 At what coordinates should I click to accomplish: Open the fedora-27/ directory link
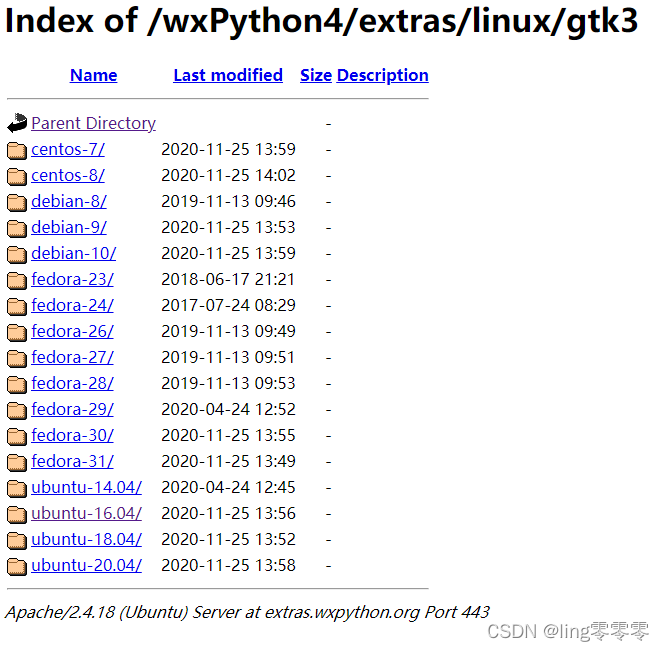click(72, 357)
